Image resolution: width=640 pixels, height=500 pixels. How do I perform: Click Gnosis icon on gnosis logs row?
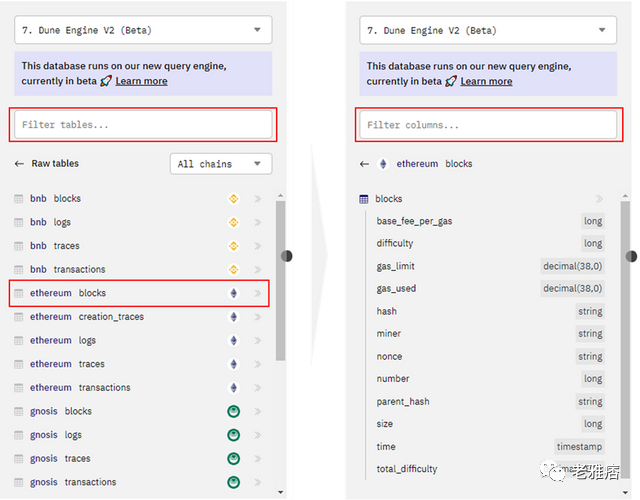coord(233,435)
